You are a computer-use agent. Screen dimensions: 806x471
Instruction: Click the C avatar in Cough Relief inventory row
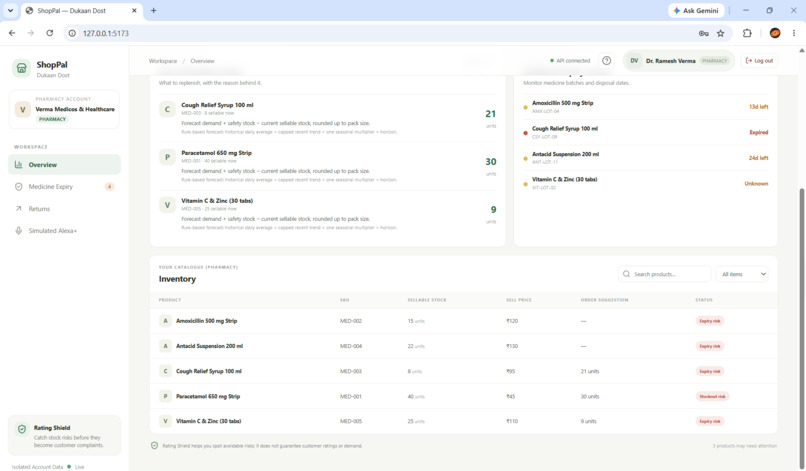coord(165,371)
